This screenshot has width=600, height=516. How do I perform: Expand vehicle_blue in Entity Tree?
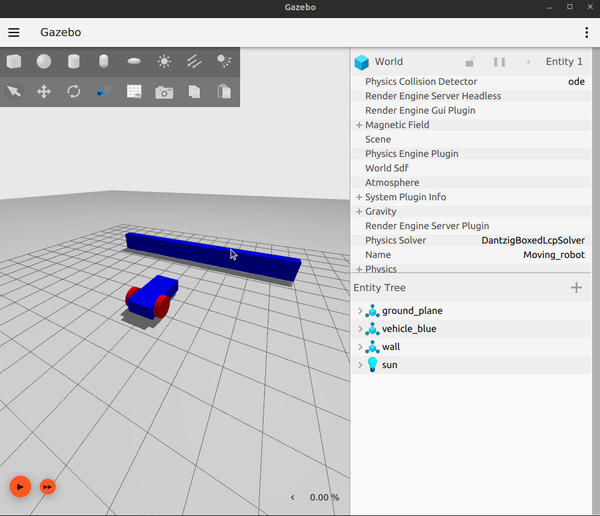360,329
